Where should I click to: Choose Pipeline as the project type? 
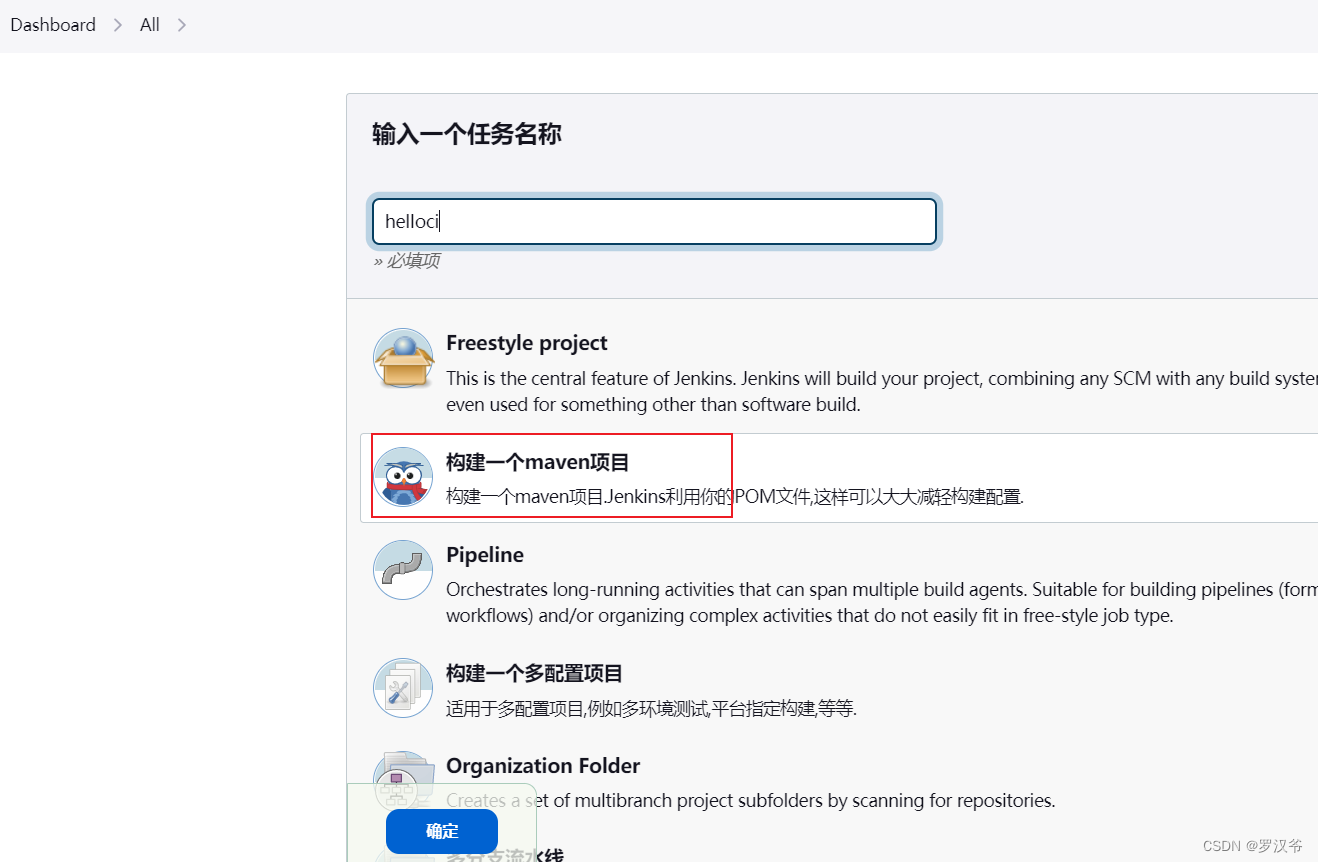pos(484,555)
